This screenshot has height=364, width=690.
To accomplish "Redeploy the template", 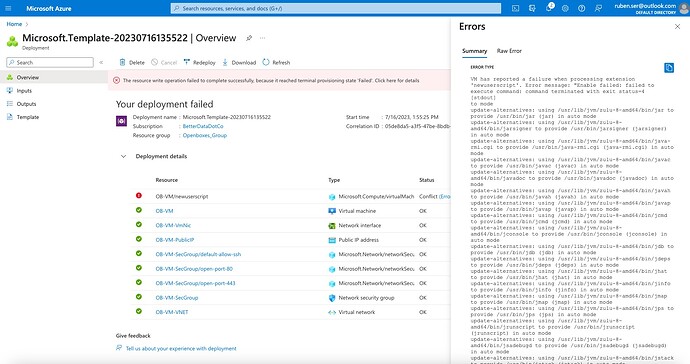I will point(199,63).
